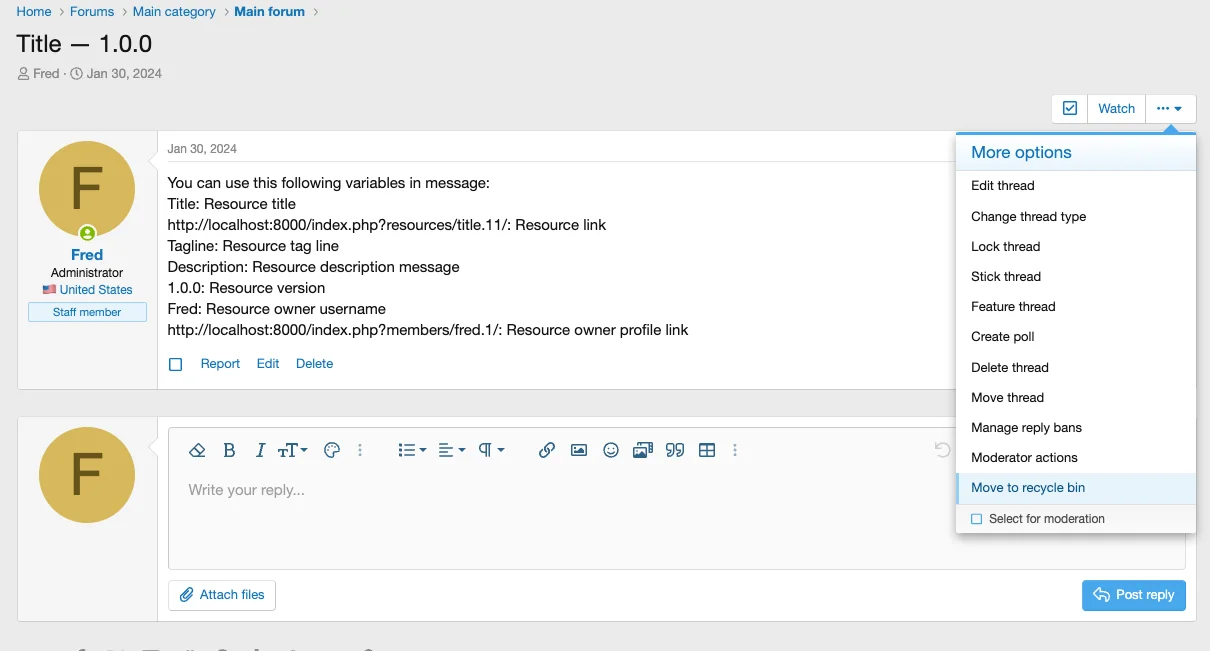Insert an image into the reply
Screen dimensions: 1210x651
578,451
